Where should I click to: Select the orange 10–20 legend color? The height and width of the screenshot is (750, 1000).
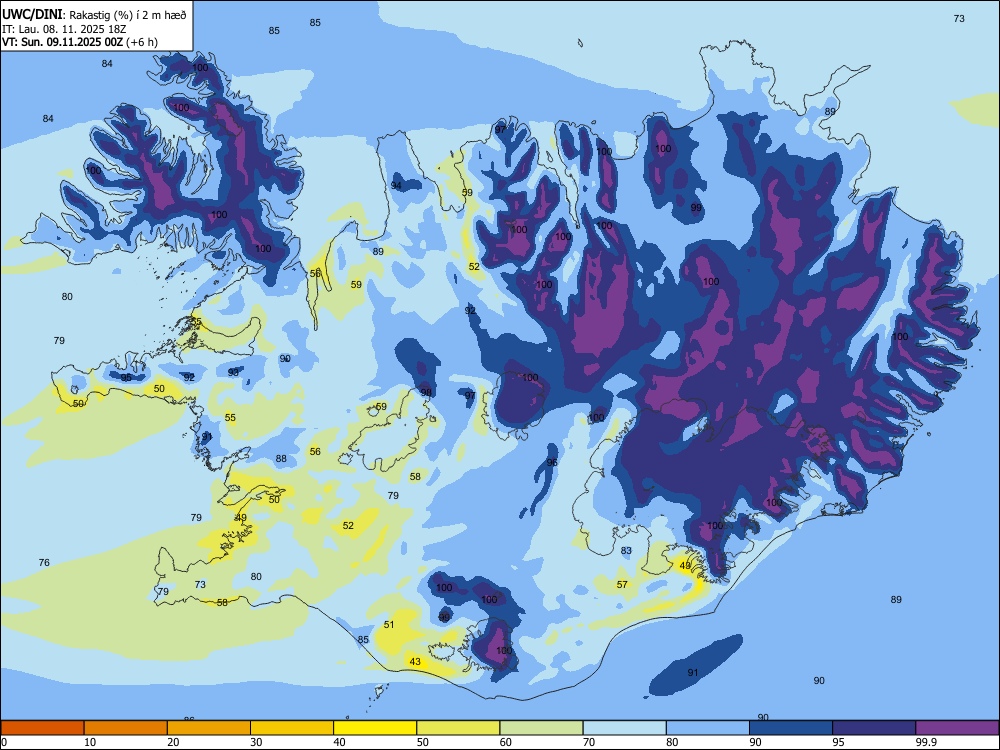[126, 728]
